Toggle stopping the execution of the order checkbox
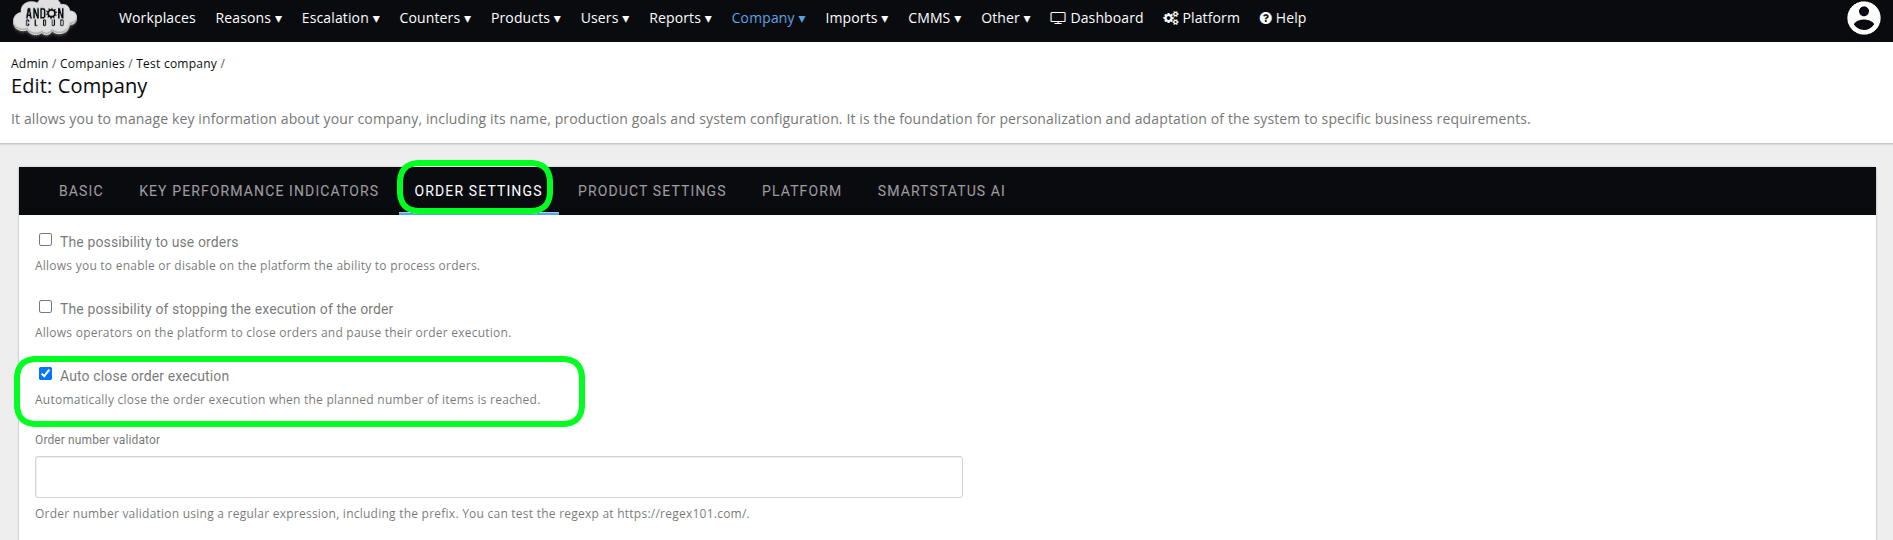The width and height of the screenshot is (1893, 540). click(x=46, y=307)
